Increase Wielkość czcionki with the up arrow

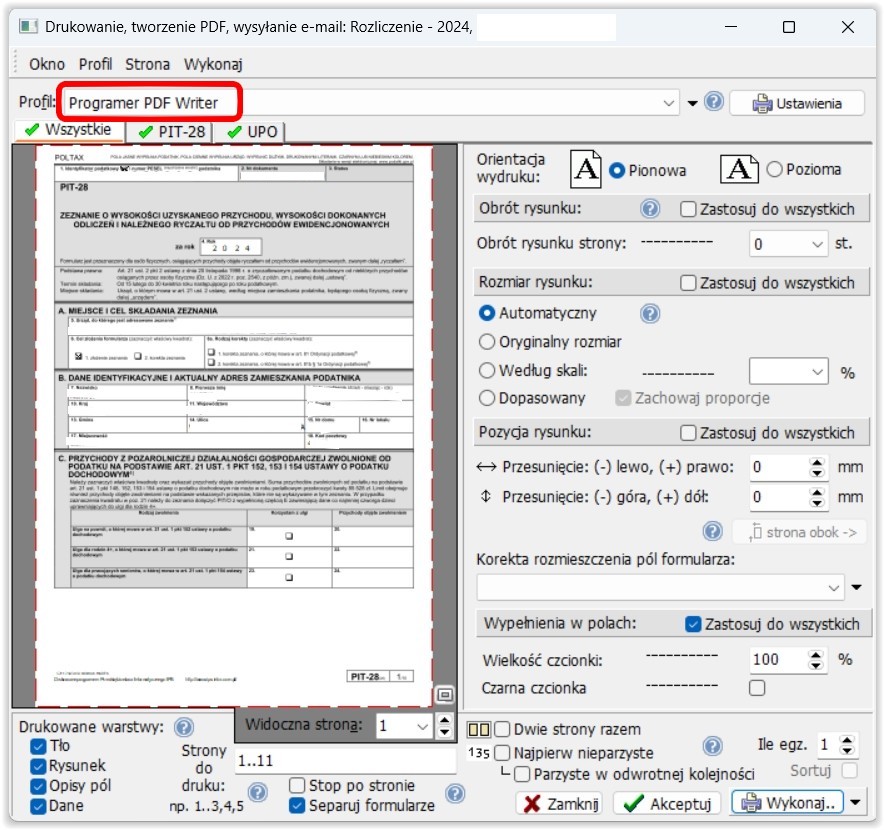click(x=817, y=654)
